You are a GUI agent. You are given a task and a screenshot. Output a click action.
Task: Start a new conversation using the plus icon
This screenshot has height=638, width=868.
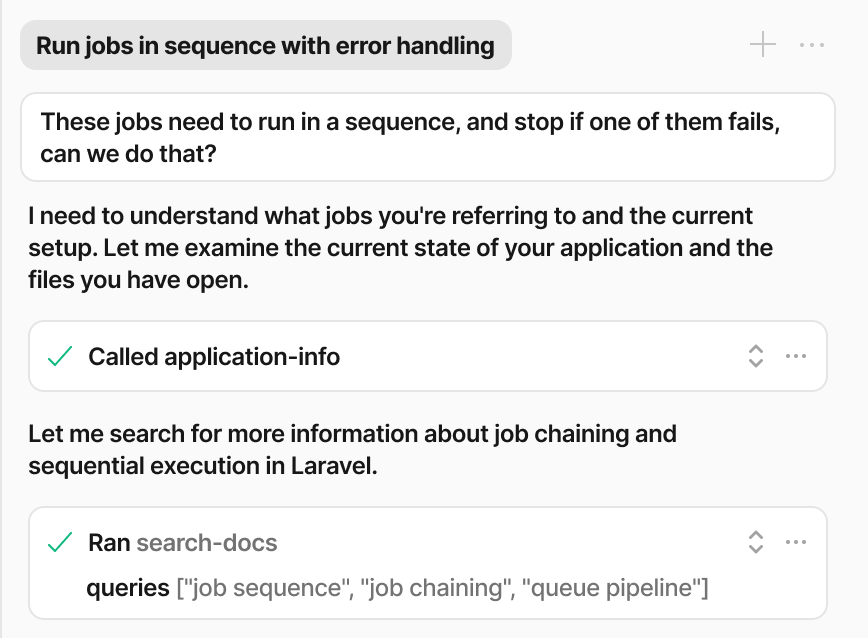pos(763,44)
